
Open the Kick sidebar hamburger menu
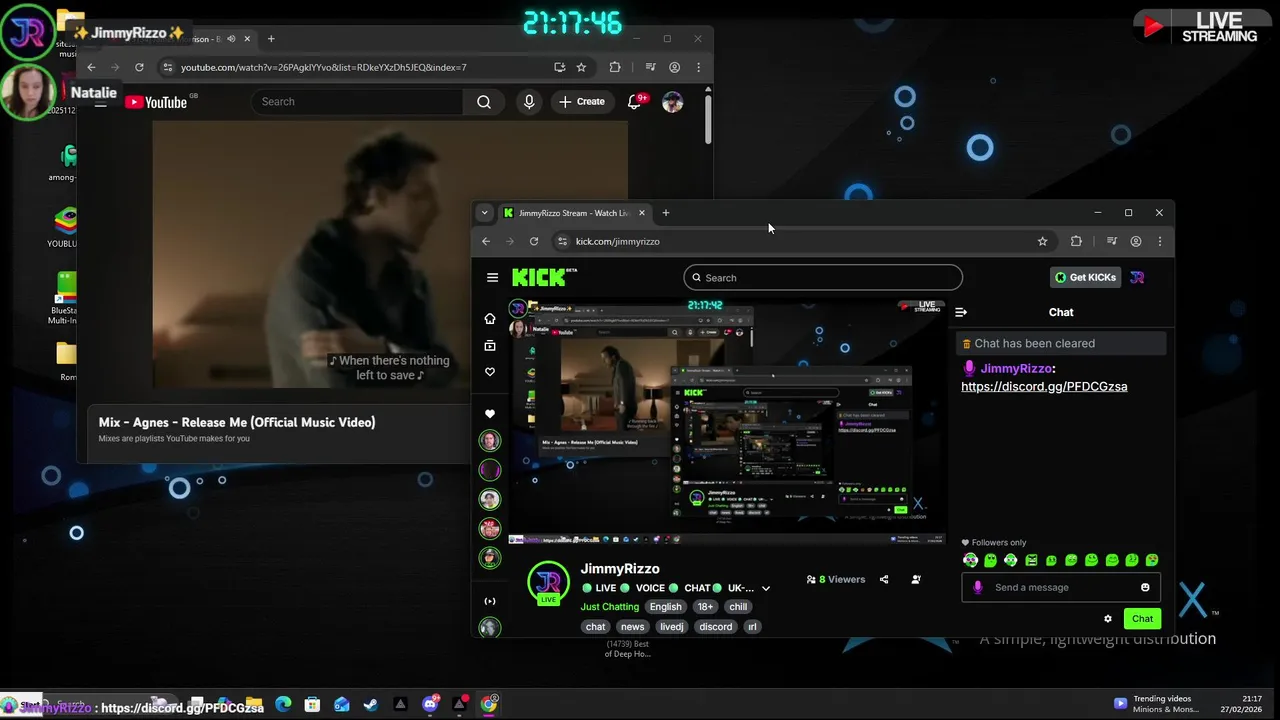pyautogui.click(x=492, y=278)
